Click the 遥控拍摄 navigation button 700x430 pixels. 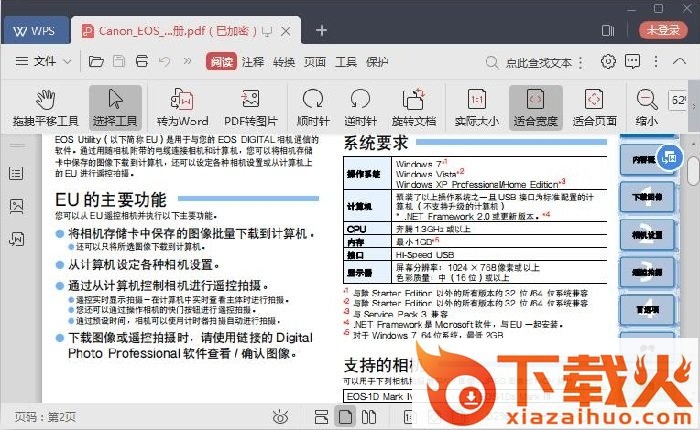click(647, 272)
